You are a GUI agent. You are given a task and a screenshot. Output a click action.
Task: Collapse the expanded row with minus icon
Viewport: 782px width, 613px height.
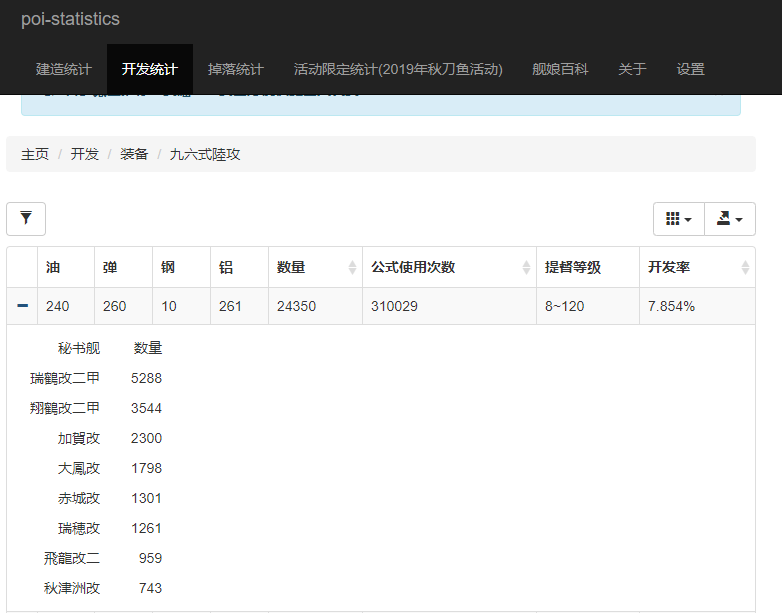click(22, 306)
